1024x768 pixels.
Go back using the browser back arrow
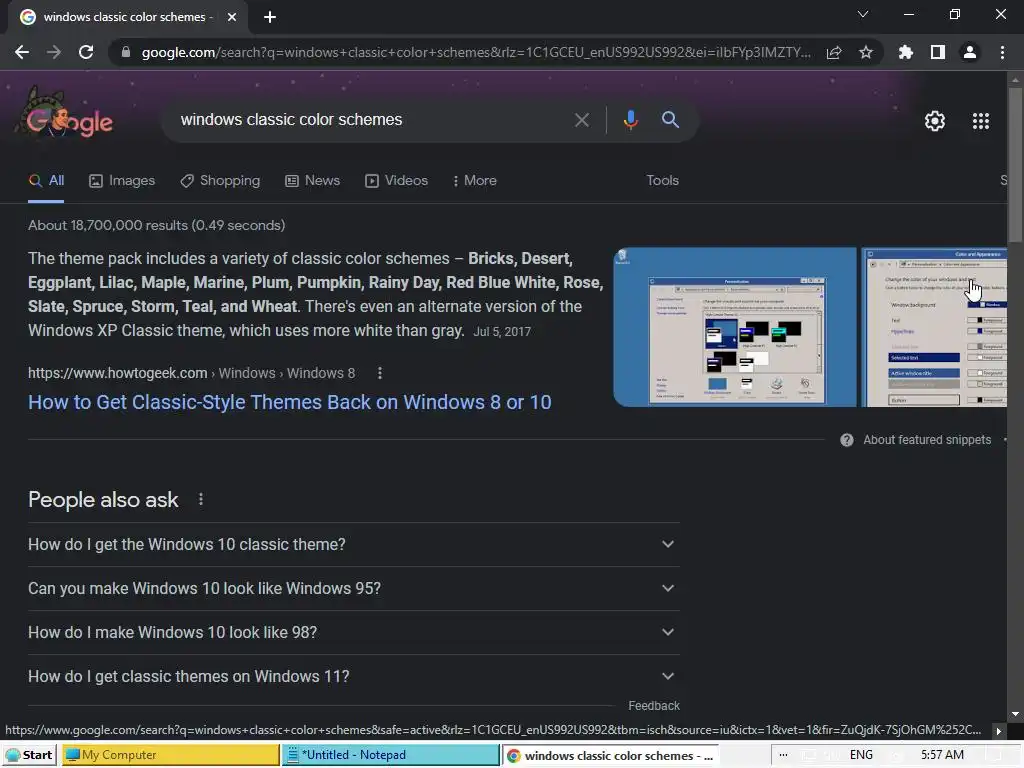click(22, 52)
